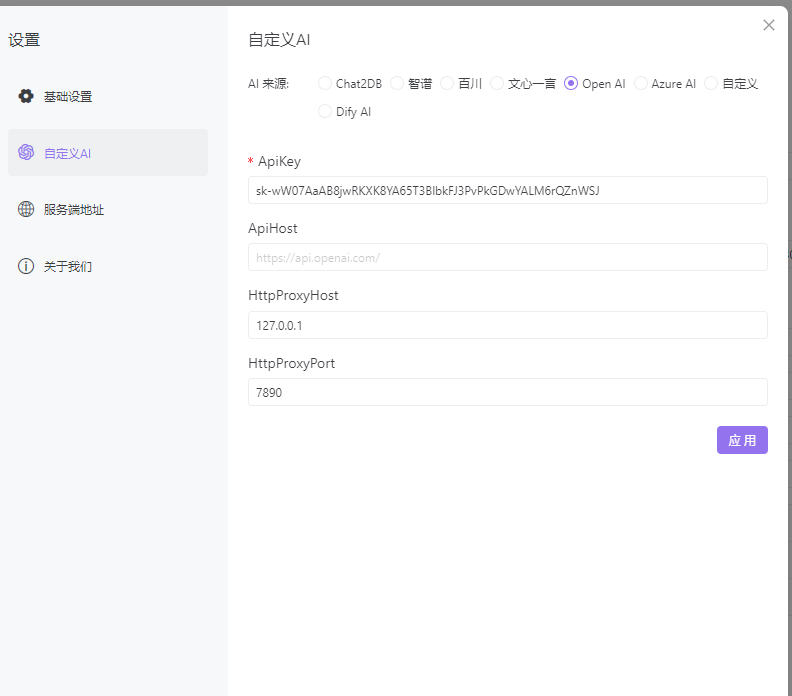This screenshot has height=696, width=792.
Task: Click the HttpProxyHost label
Action: click(x=293, y=295)
